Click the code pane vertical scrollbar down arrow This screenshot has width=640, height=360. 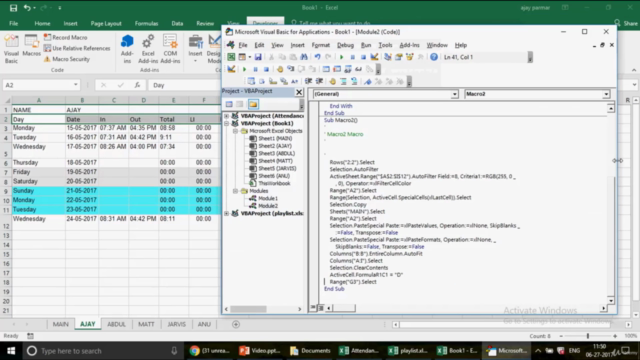point(611,301)
